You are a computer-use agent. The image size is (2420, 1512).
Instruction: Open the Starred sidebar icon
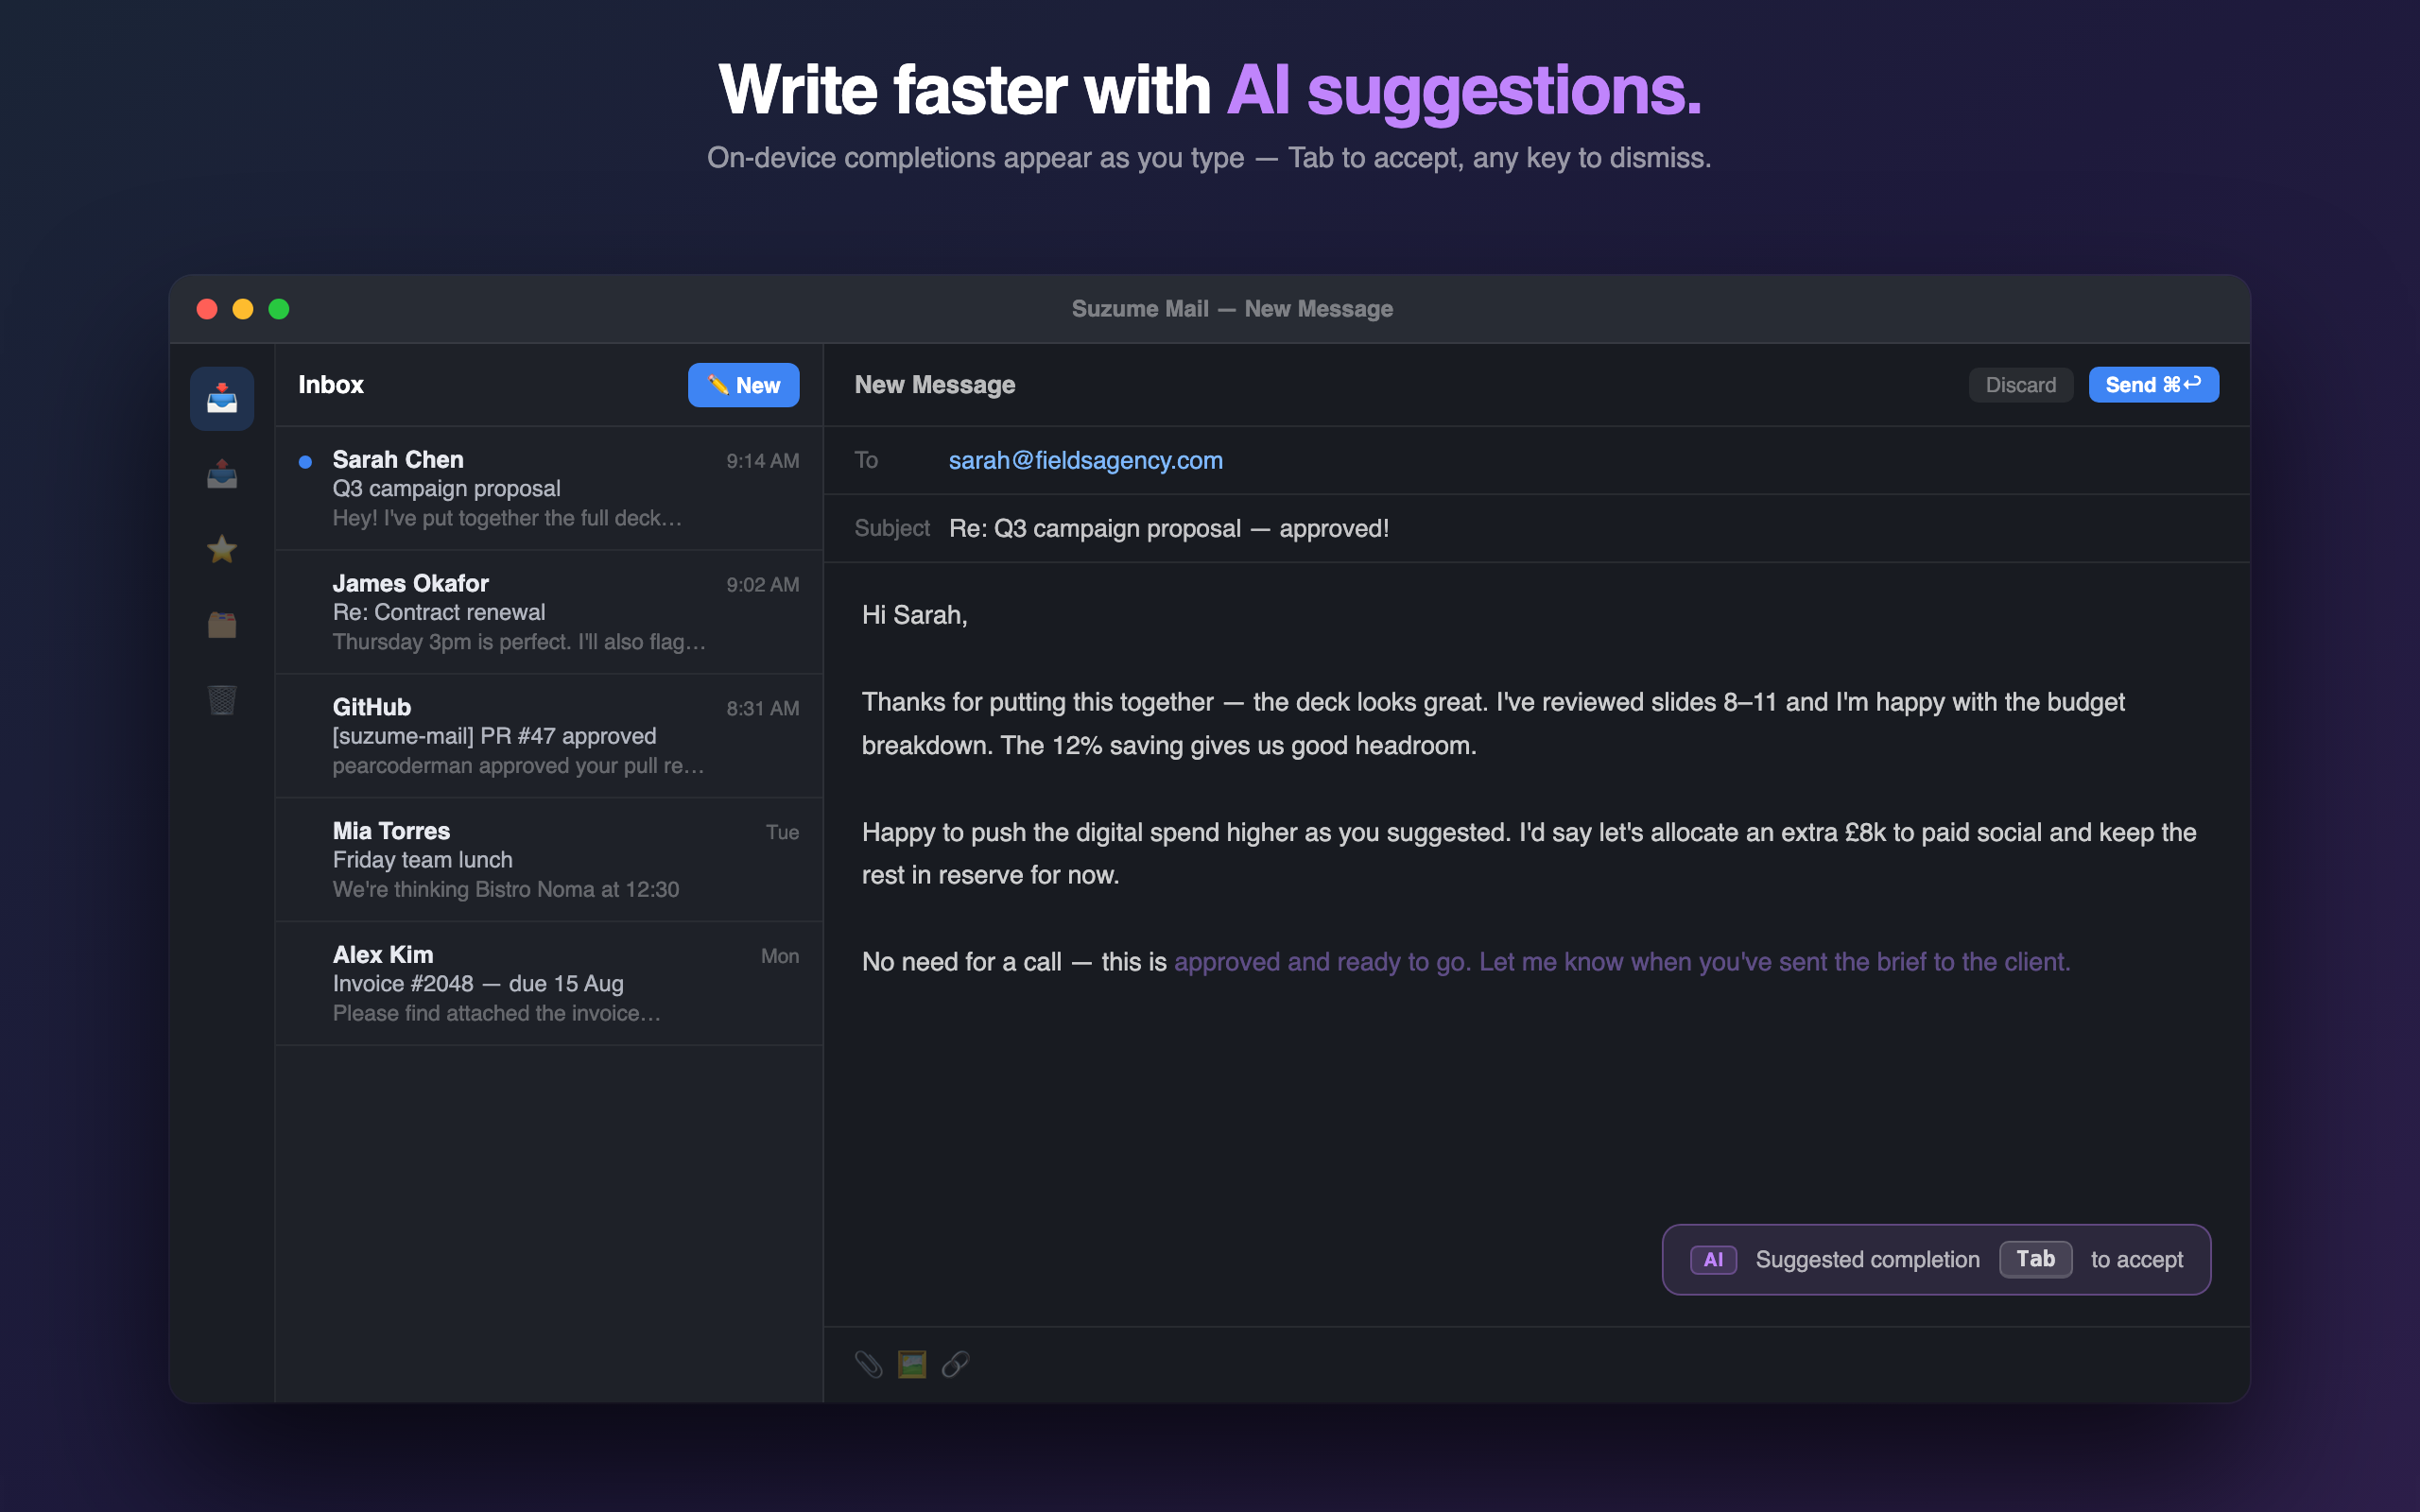click(222, 549)
